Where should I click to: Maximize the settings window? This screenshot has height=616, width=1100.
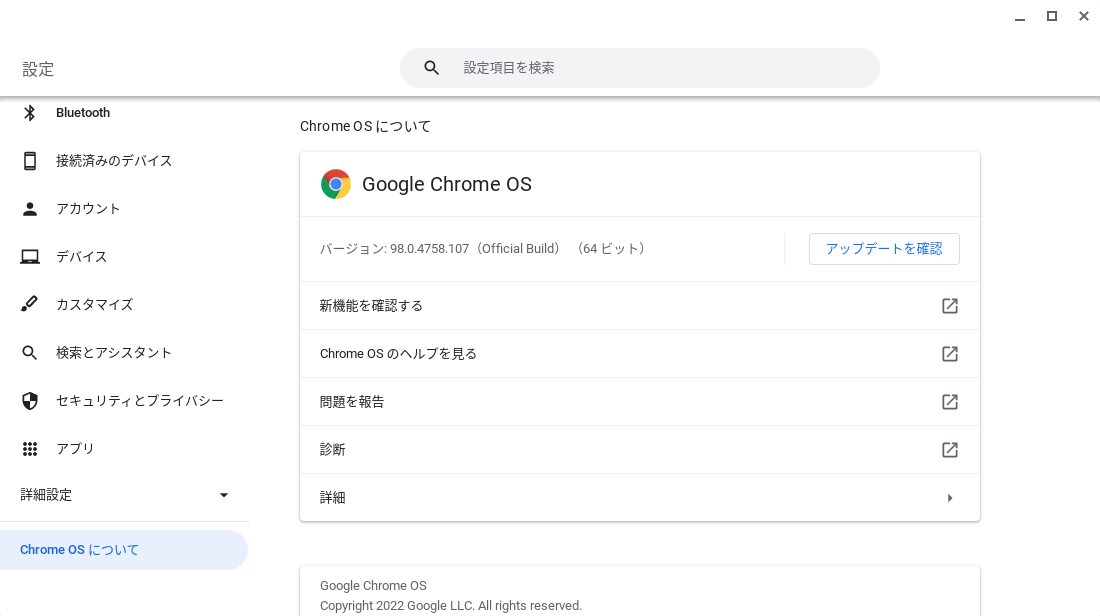[x=1052, y=16]
